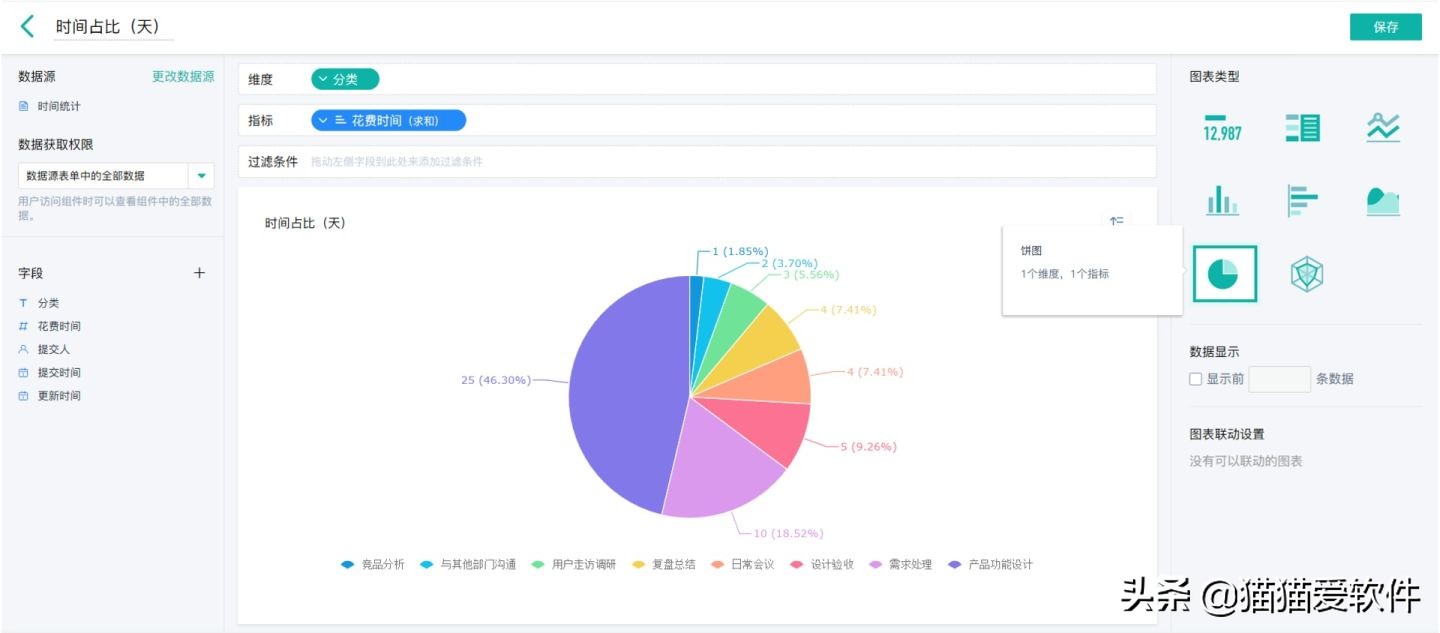
Task: Click the 更改数据源 link
Action: click(183, 76)
